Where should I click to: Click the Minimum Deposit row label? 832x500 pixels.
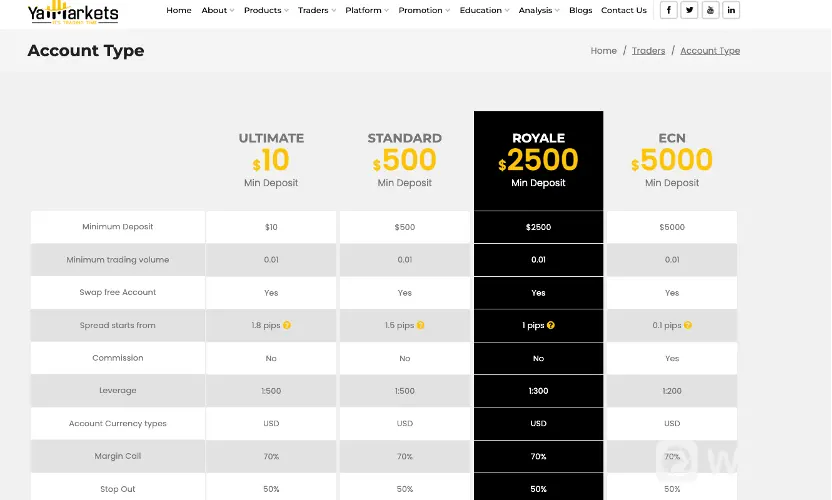[118, 227]
